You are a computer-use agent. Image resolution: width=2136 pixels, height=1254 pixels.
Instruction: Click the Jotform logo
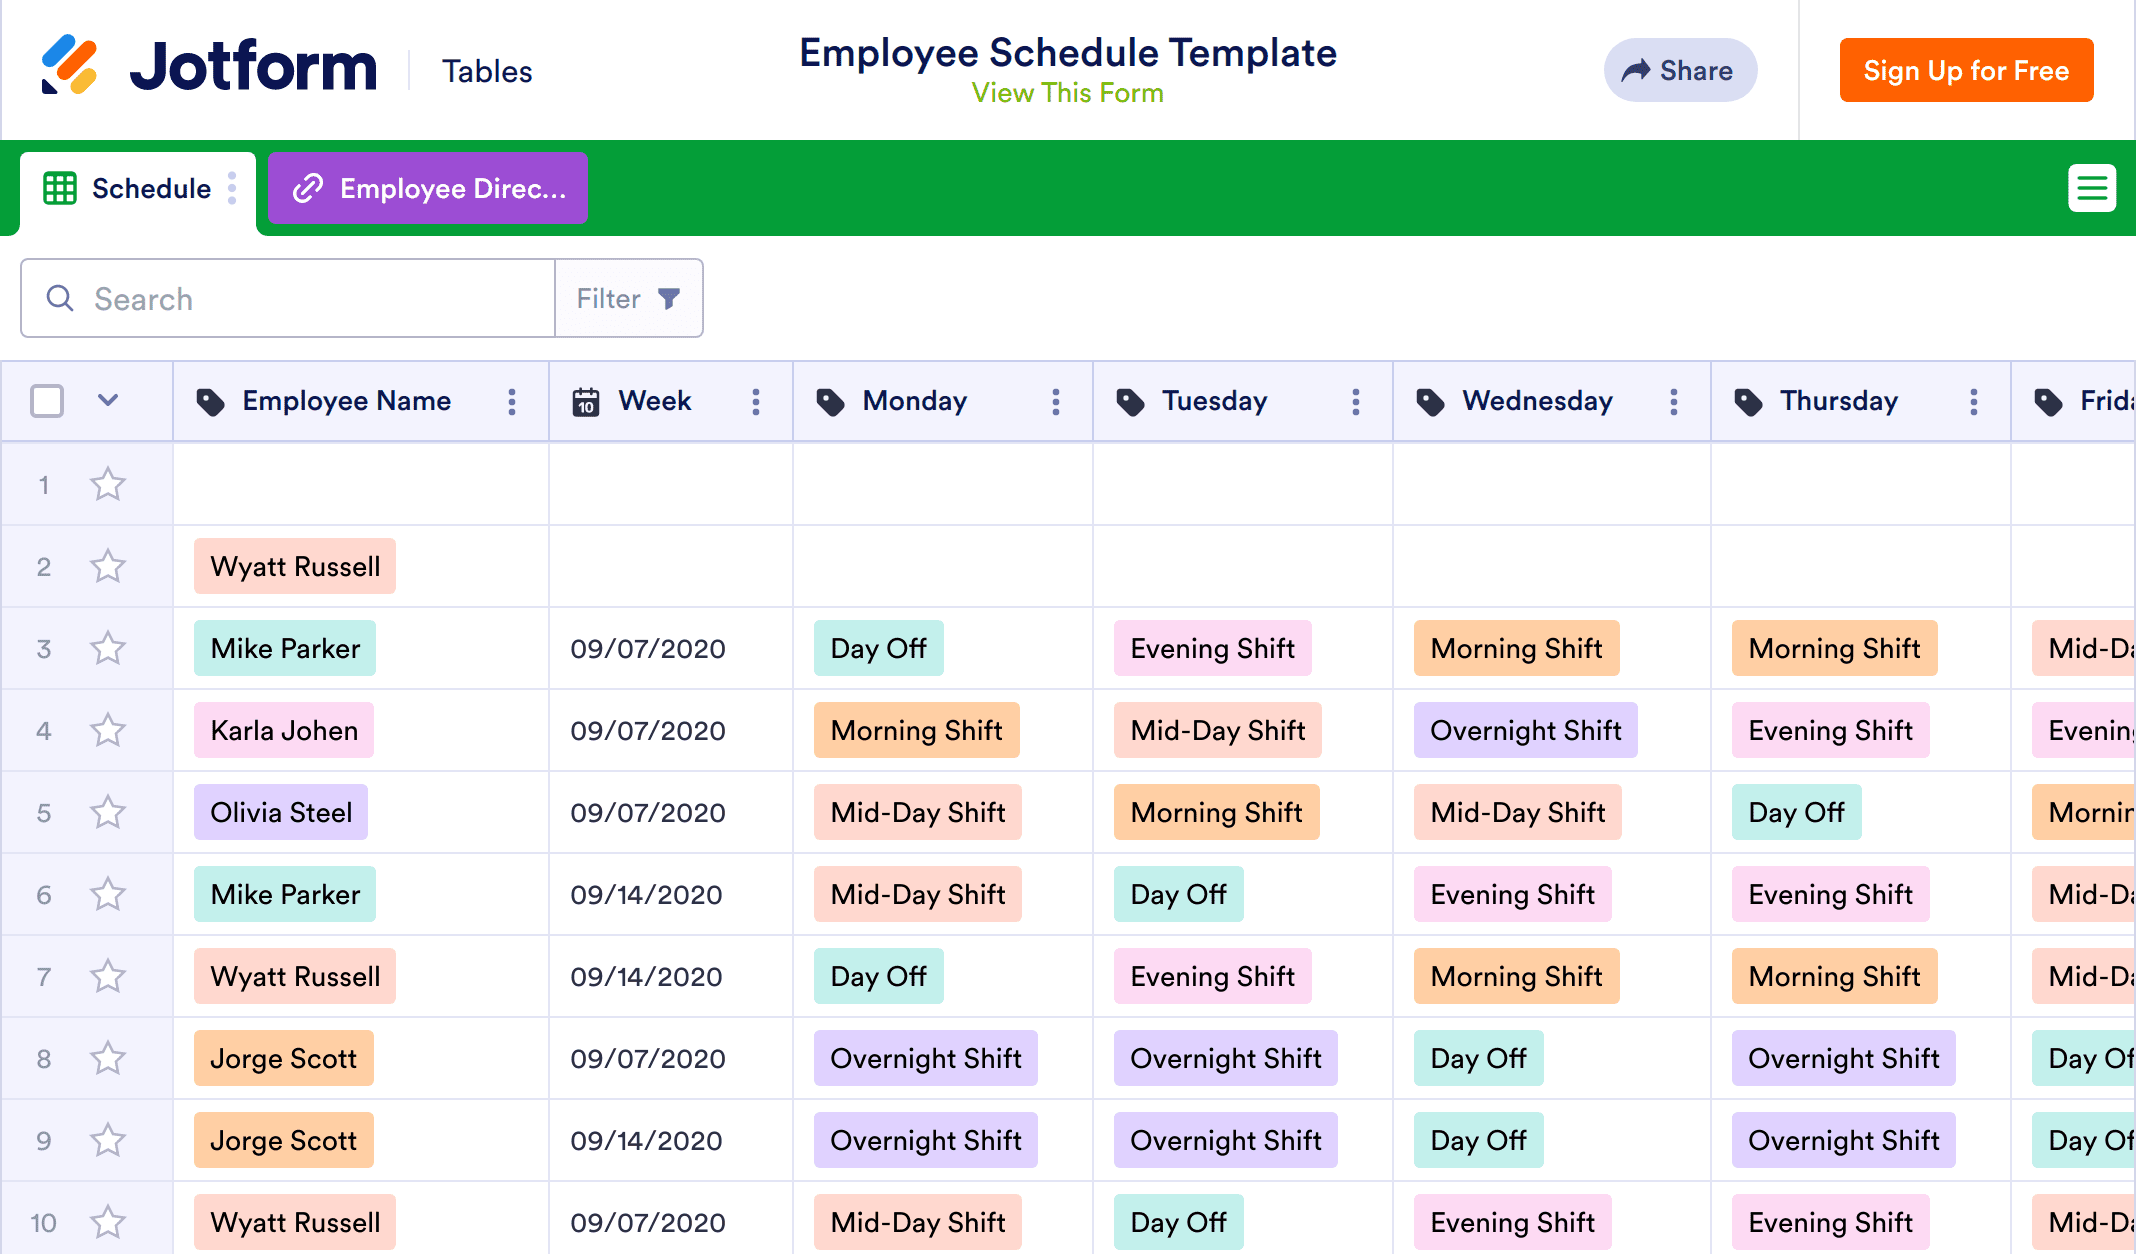point(208,66)
